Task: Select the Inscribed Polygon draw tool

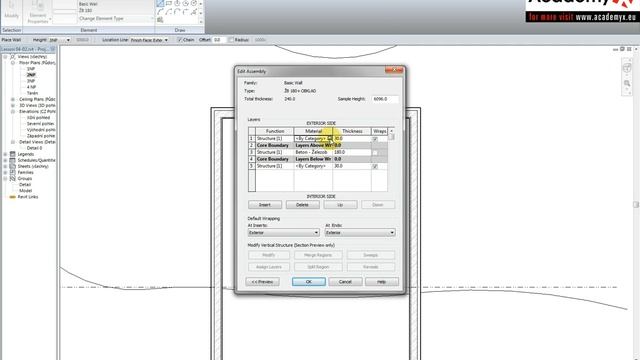Action: (x=177, y=3)
